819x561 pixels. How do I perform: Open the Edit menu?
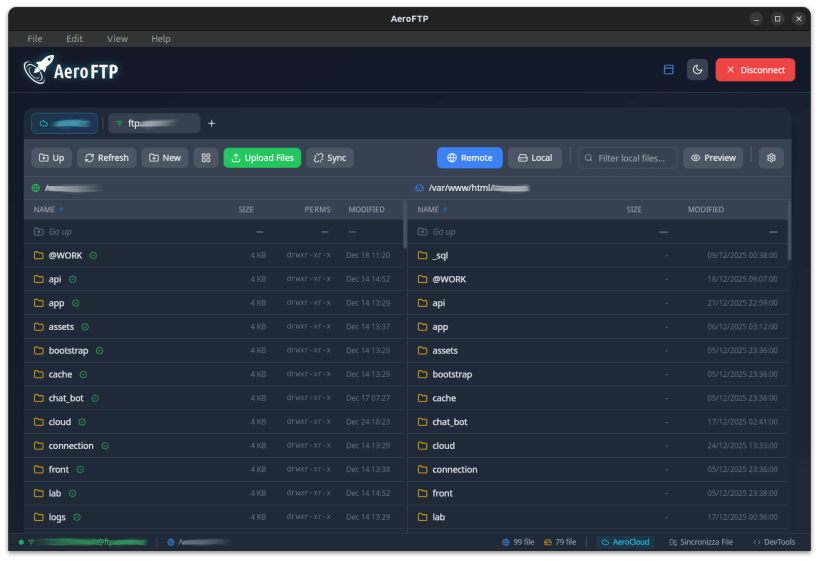pyautogui.click(x=74, y=39)
